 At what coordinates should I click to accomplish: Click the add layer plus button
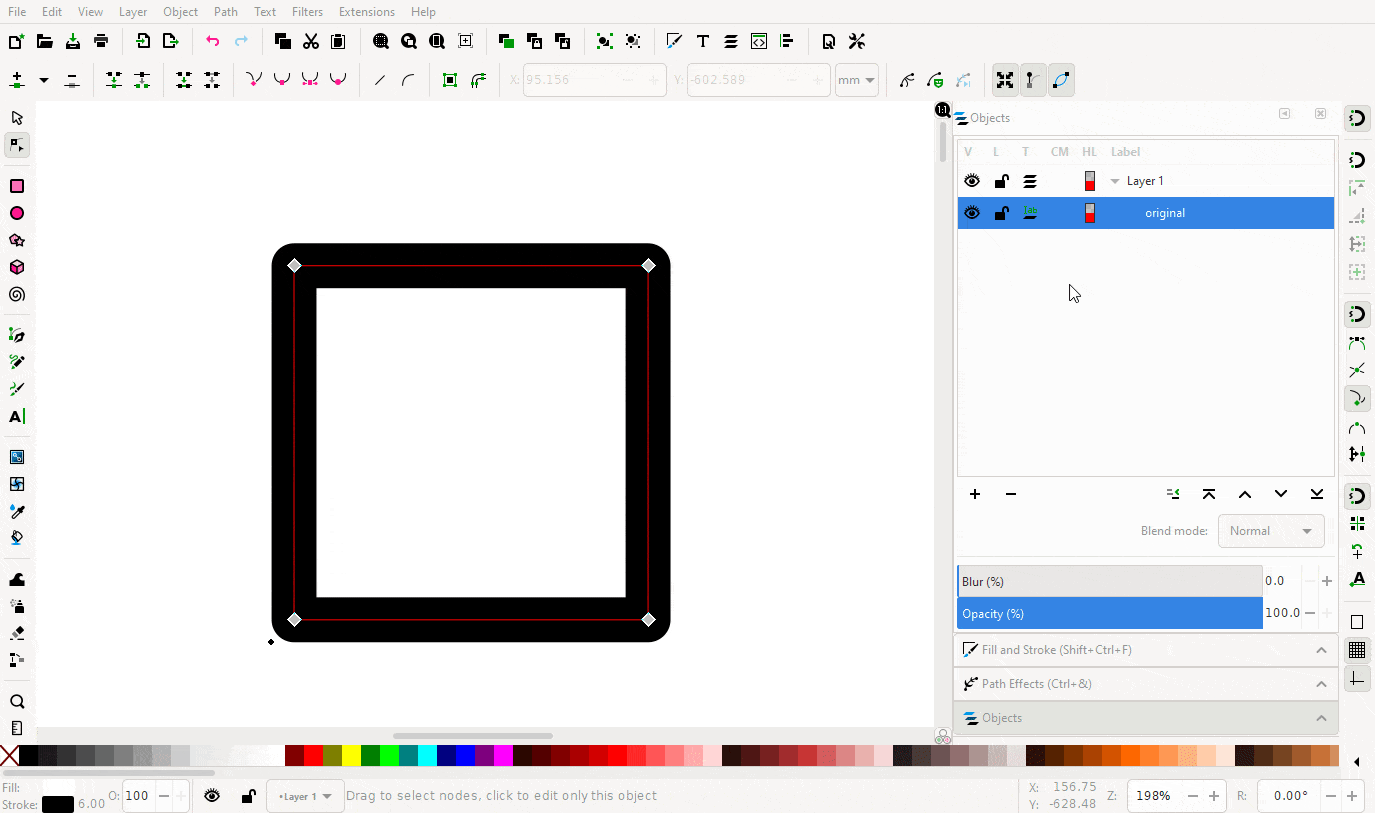click(975, 494)
